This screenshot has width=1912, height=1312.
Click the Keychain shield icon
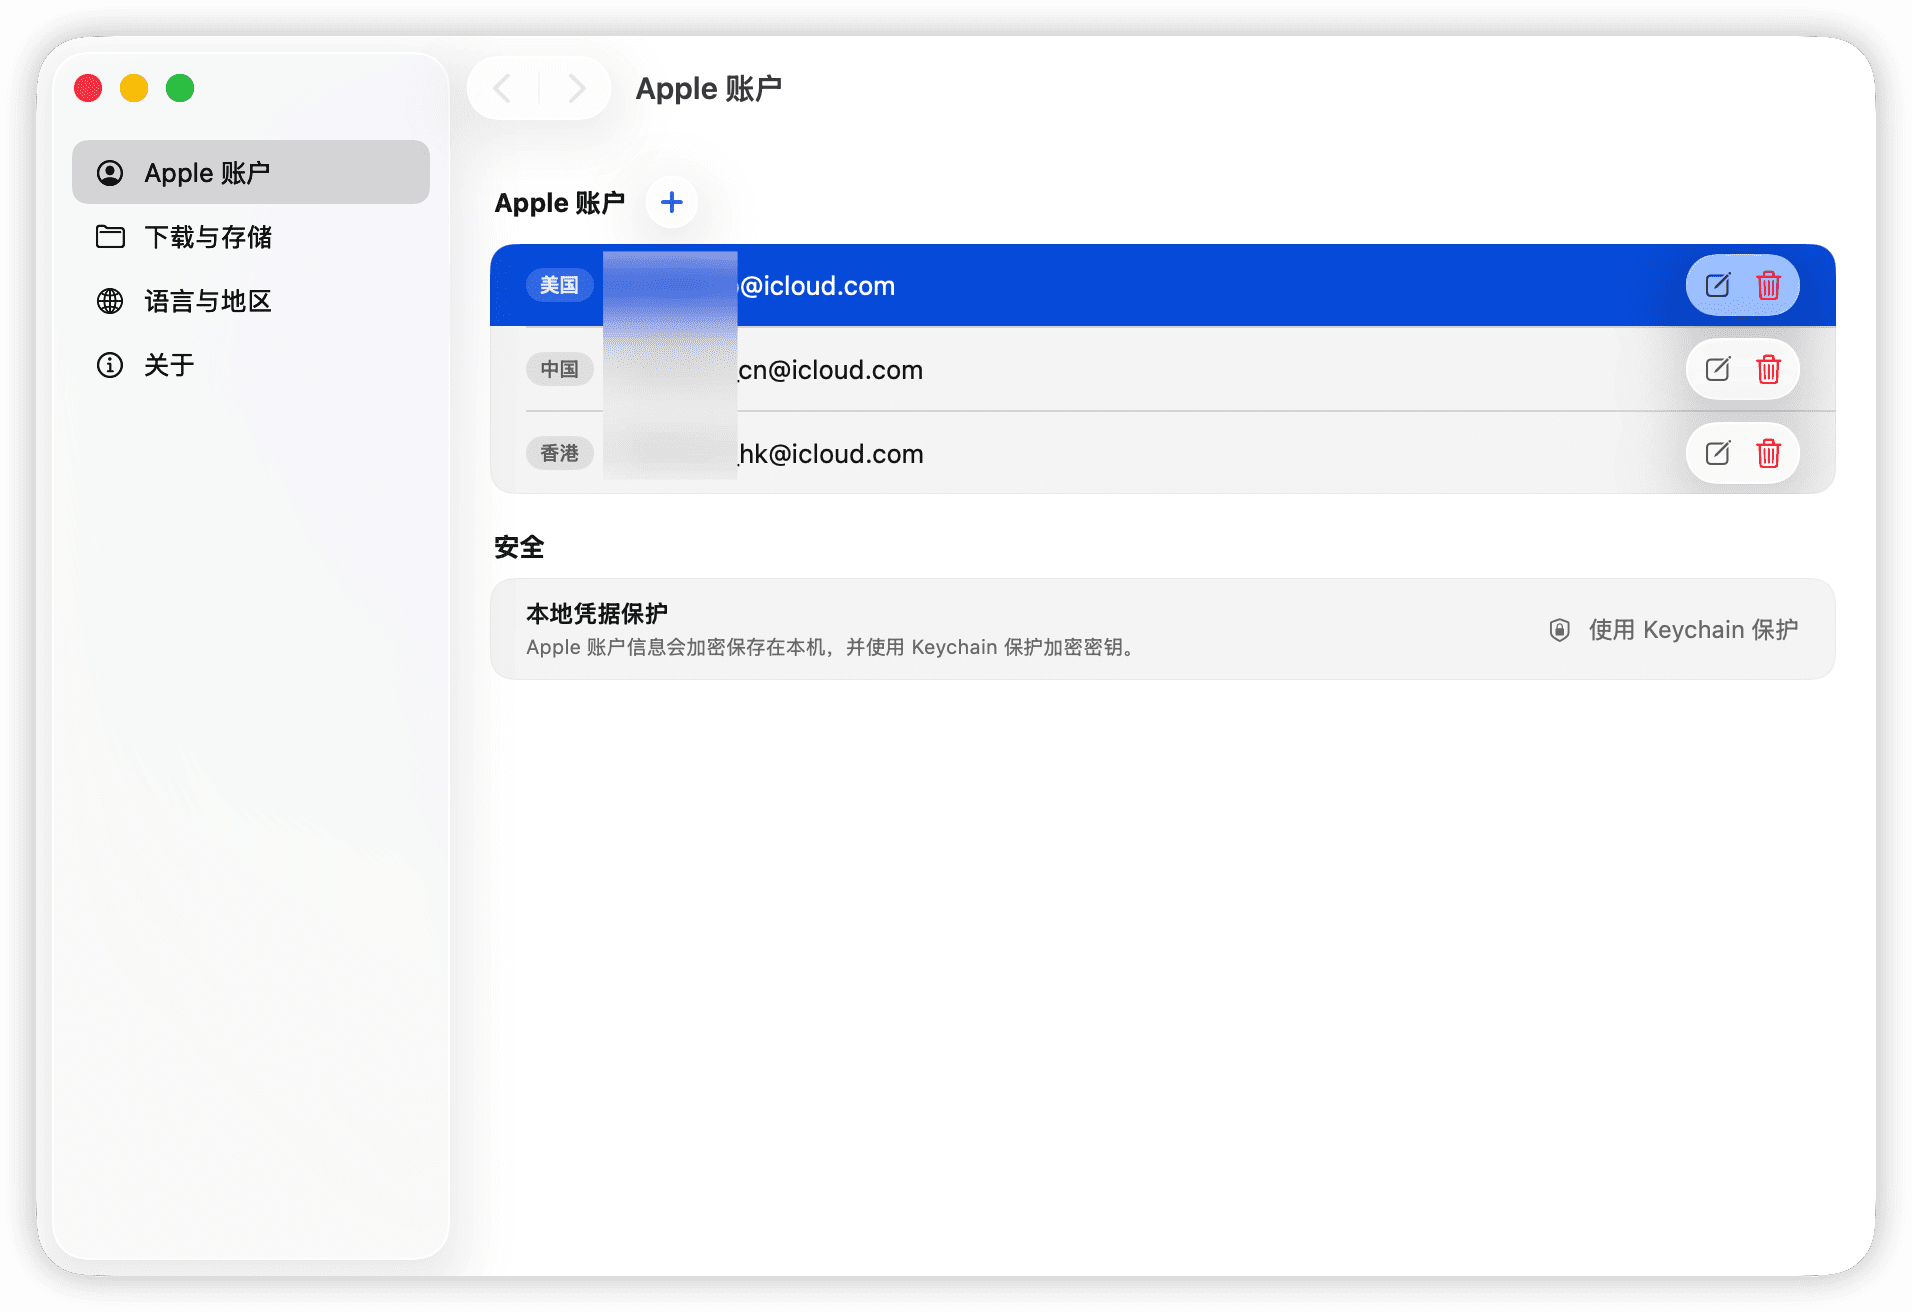point(1559,630)
